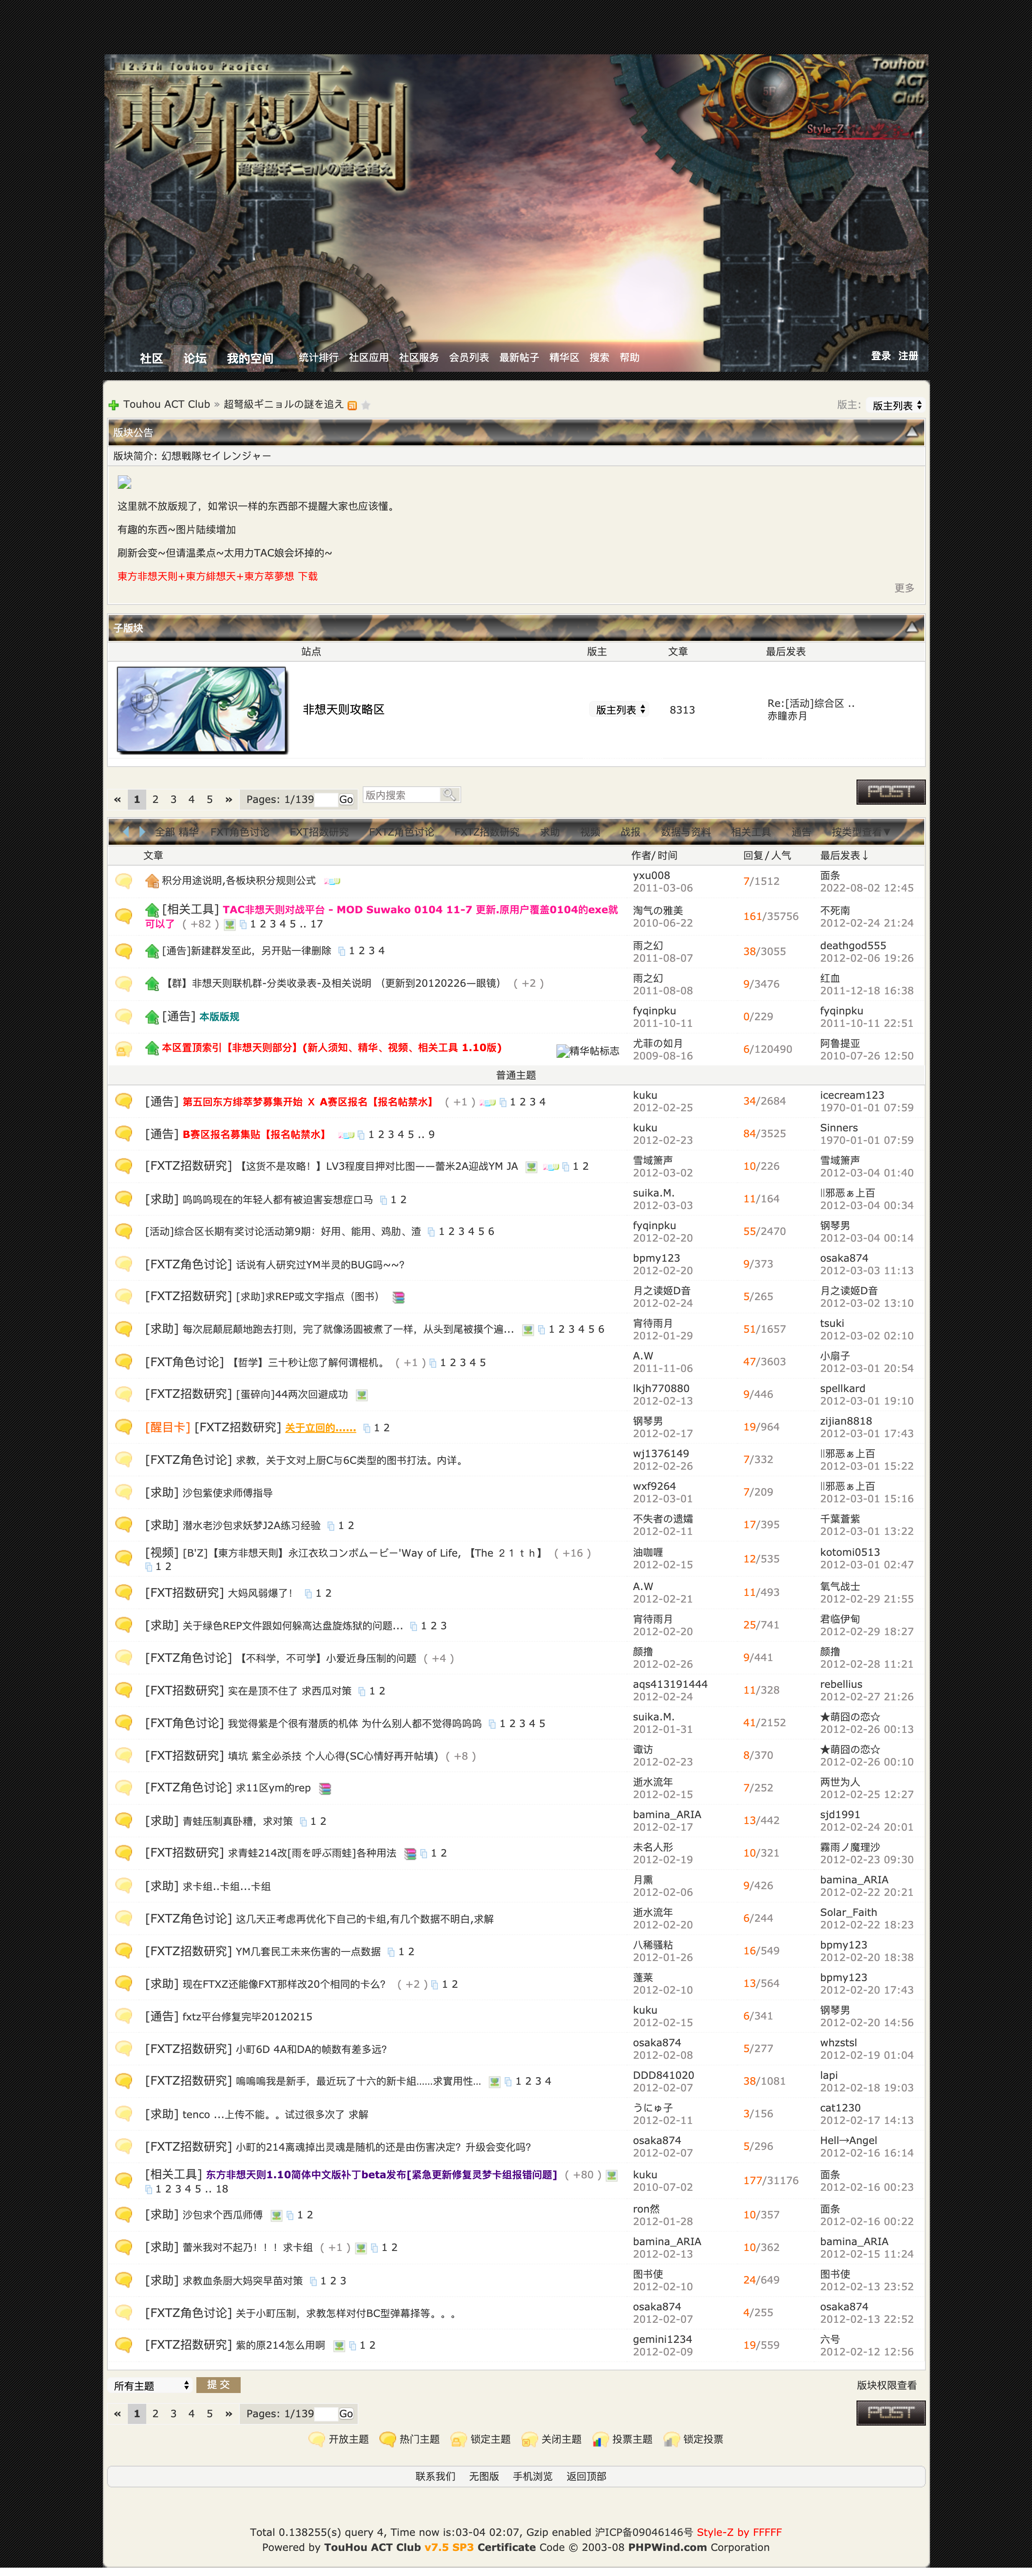Click the locked topic icon of 本区置顶索引 thread

pyautogui.click(x=124, y=1049)
